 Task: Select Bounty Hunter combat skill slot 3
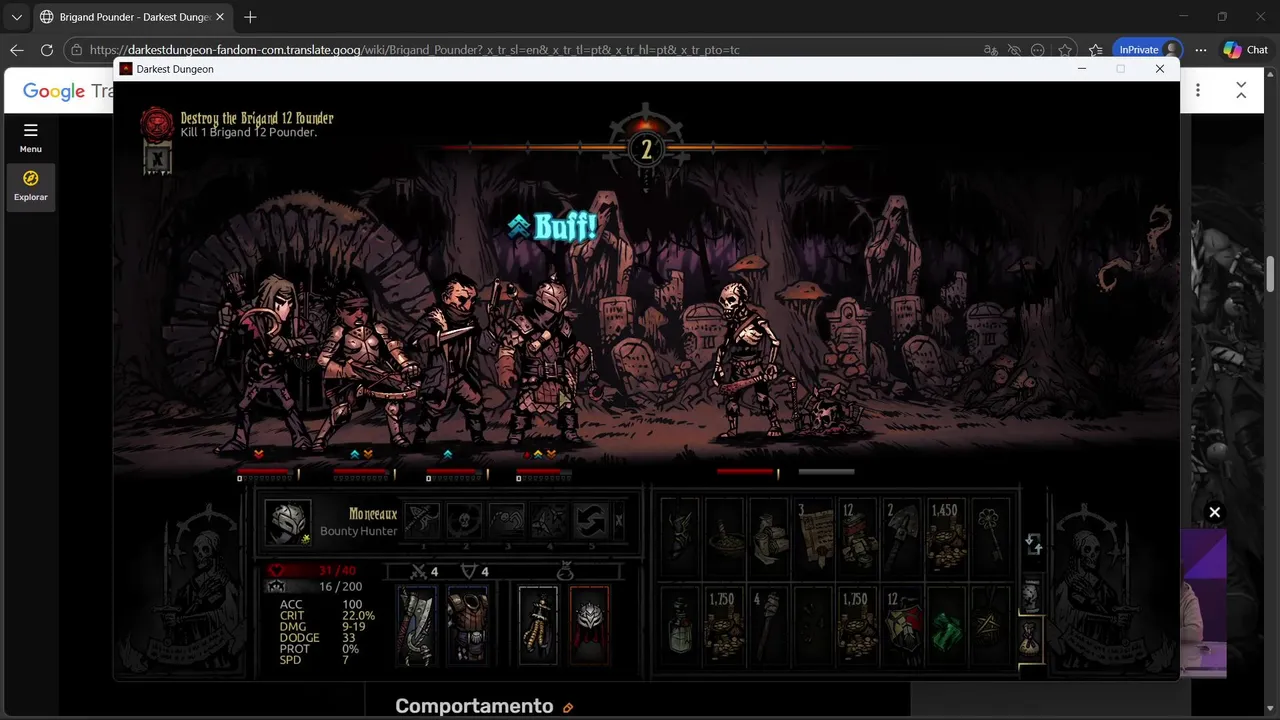[x=507, y=521]
